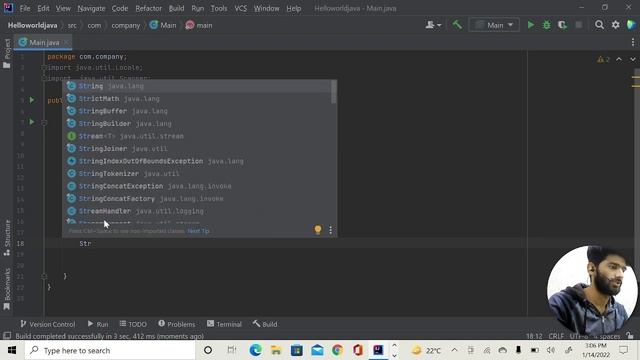Select String java.lang completion suggestion
640x360 pixels.
click(198, 86)
